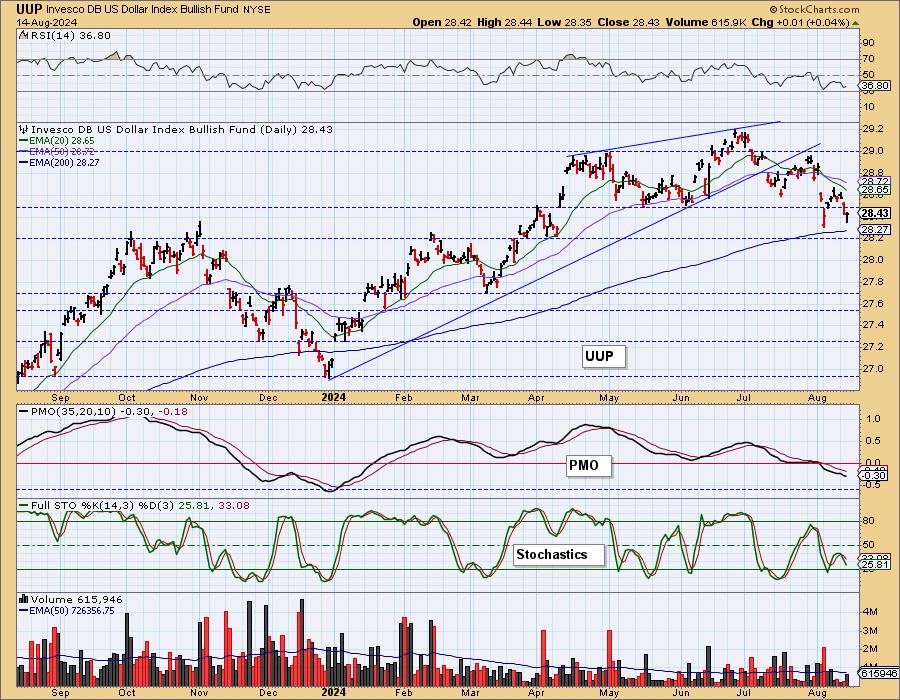Click the Volume 615,946 legend label
The width and height of the screenshot is (900, 700).
(76, 600)
